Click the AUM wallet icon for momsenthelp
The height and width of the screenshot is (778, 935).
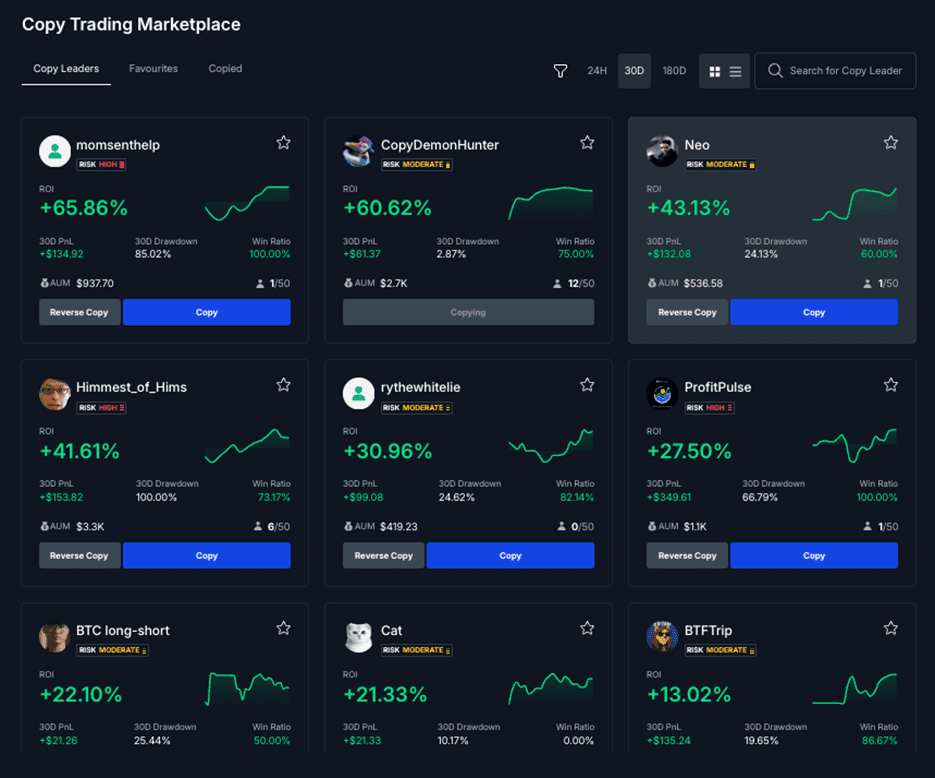[46, 283]
